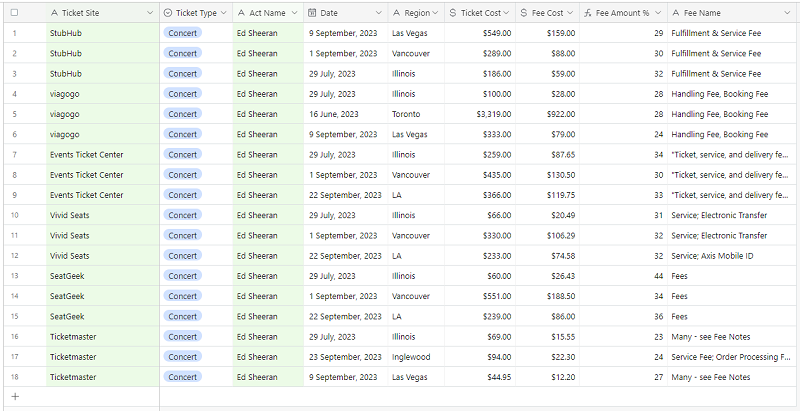Click the fee amount 44 cell
Image resolution: width=800 pixels, height=411 pixels.
[623, 276]
